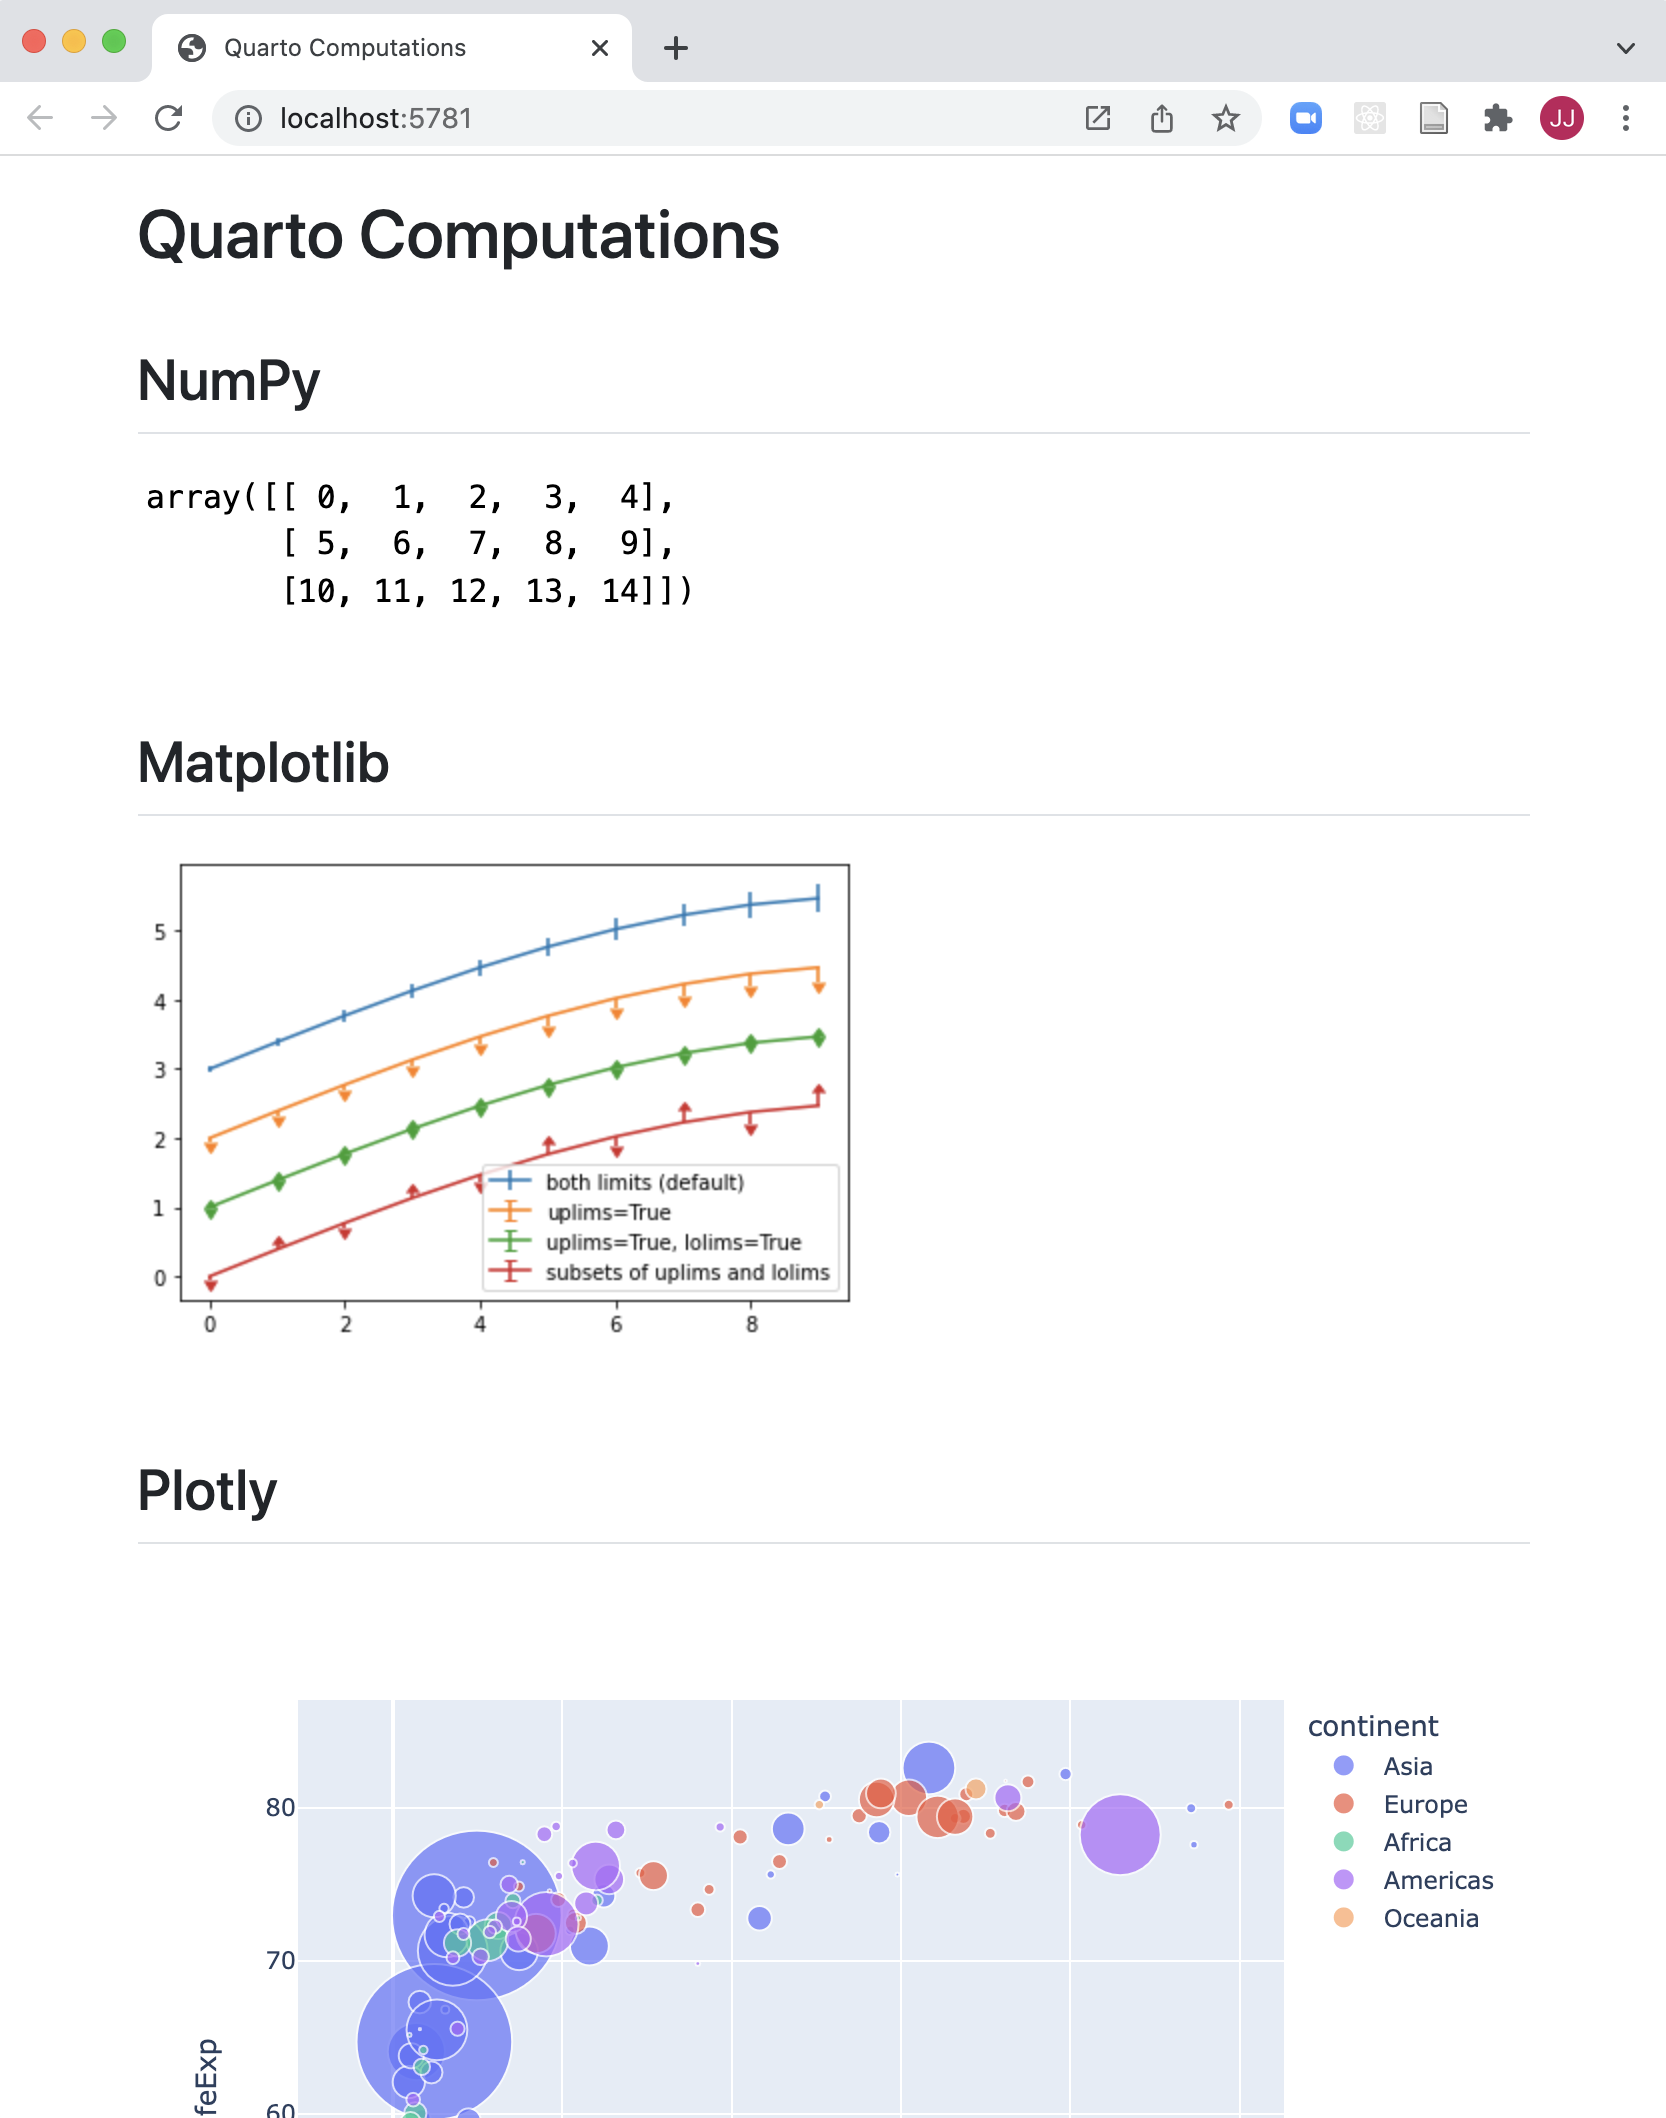1666x2118 pixels.
Task: Toggle Asia continent visibility in Plotly legend
Action: click(x=1406, y=1766)
